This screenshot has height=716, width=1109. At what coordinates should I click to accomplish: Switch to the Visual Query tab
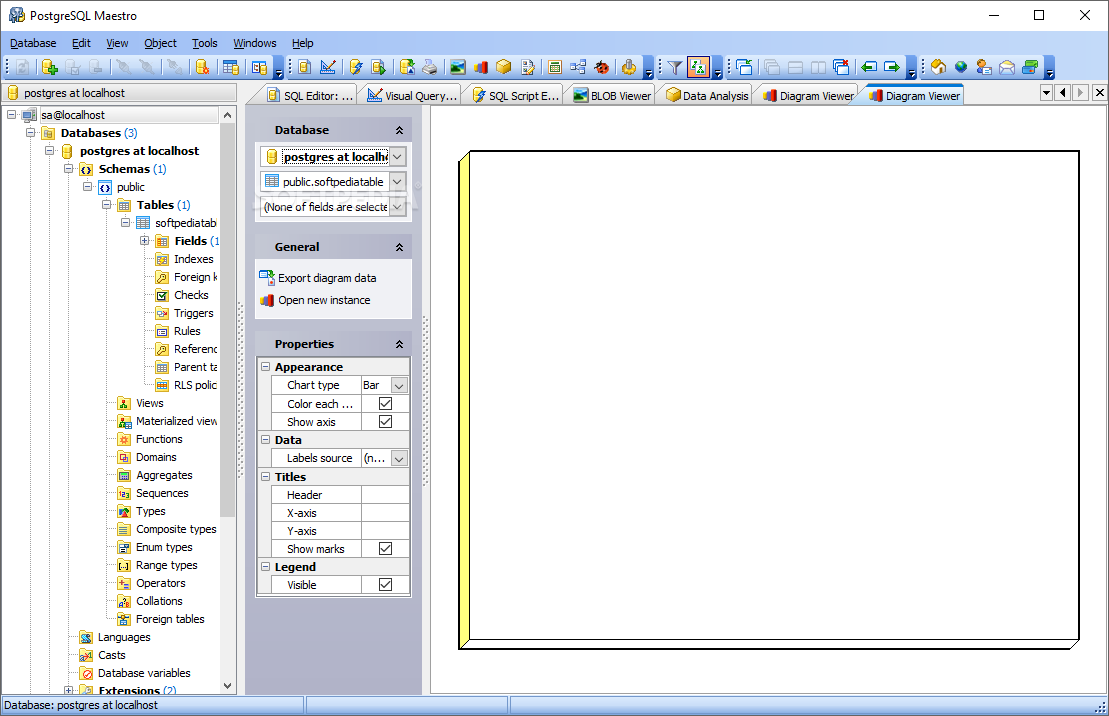[412, 96]
